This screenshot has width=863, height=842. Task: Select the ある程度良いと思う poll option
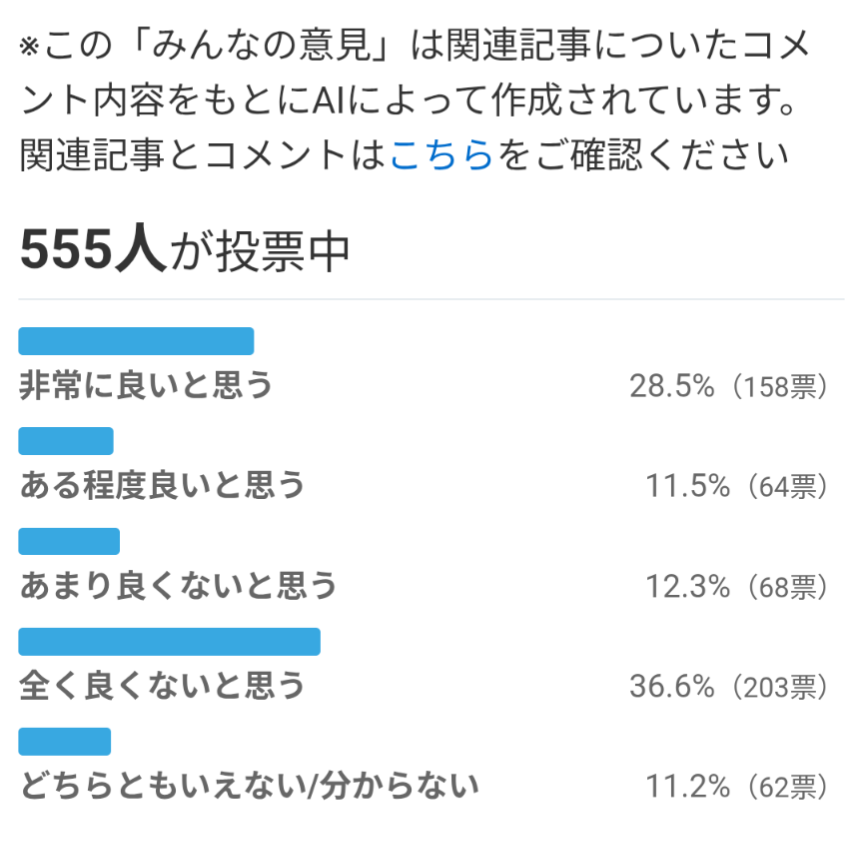pos(162,485)
